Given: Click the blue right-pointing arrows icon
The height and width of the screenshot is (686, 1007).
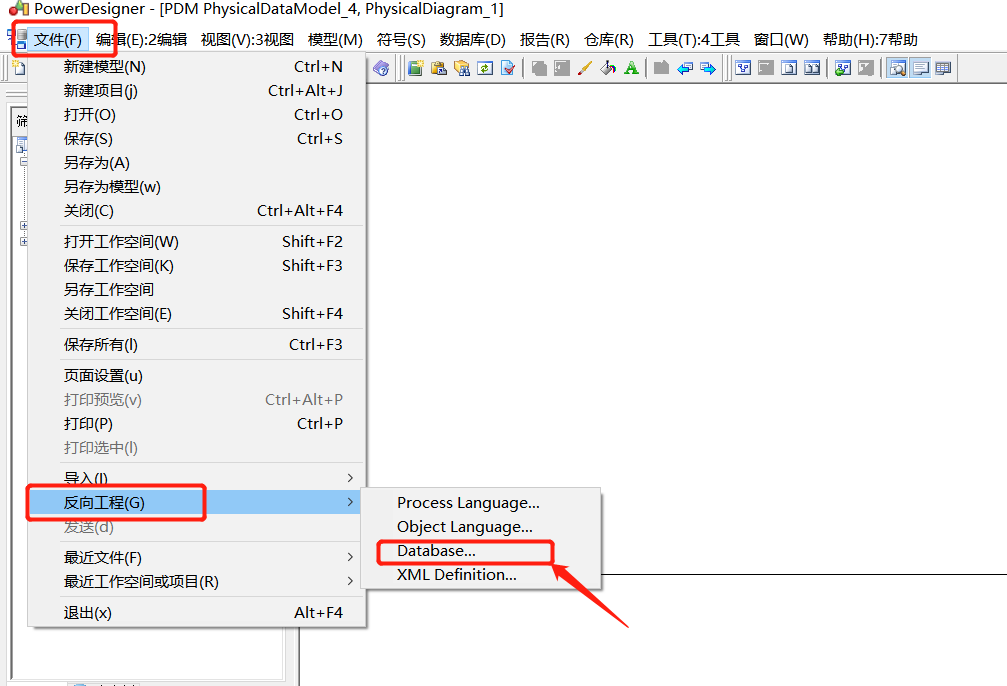Looking at the screenshot, I should pos(708,67).
